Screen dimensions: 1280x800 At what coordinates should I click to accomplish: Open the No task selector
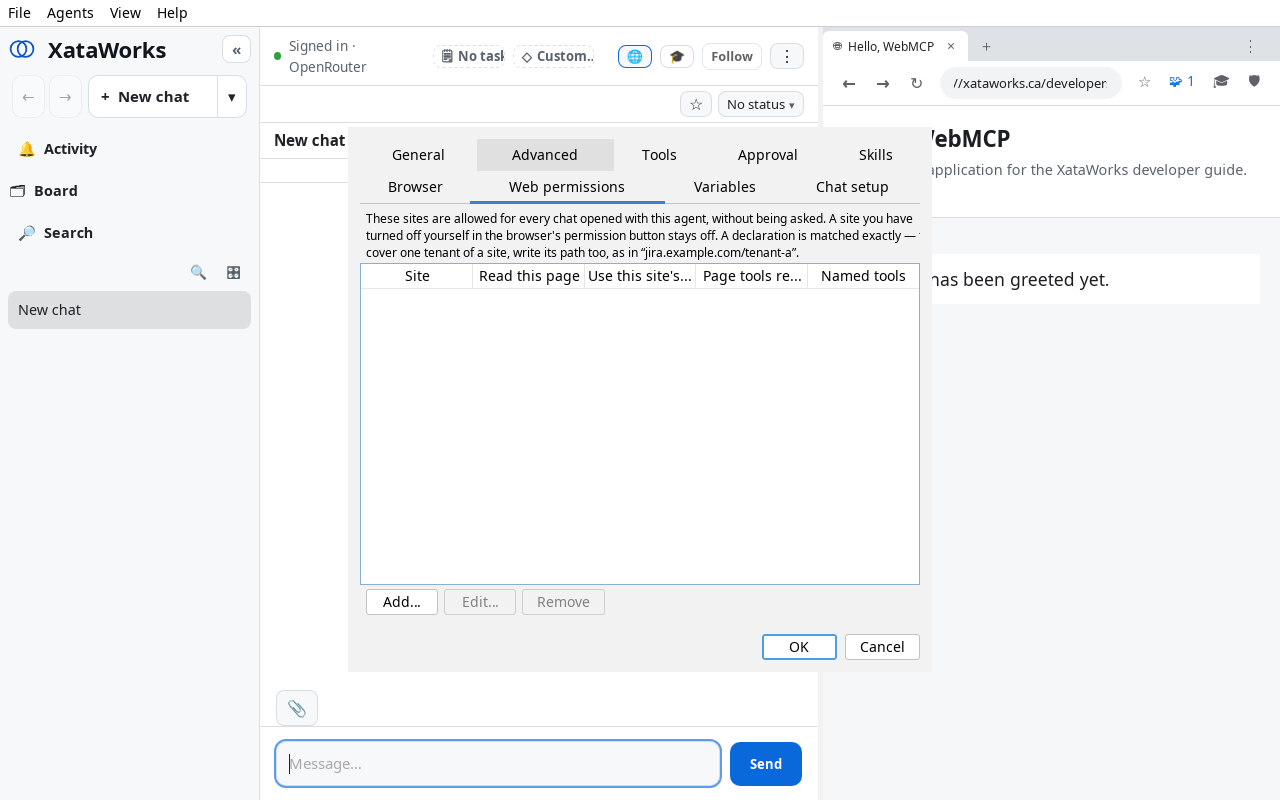pyautogui.click(x=470, y=56)
